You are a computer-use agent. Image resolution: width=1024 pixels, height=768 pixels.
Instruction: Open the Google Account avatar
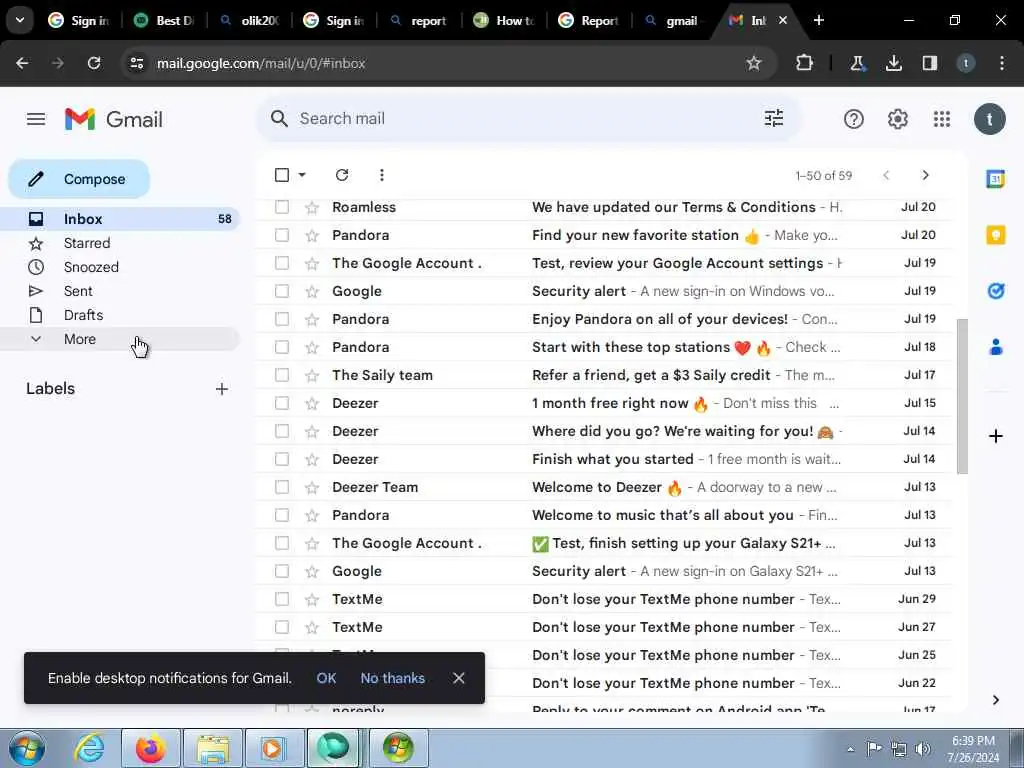pos(989,119)
